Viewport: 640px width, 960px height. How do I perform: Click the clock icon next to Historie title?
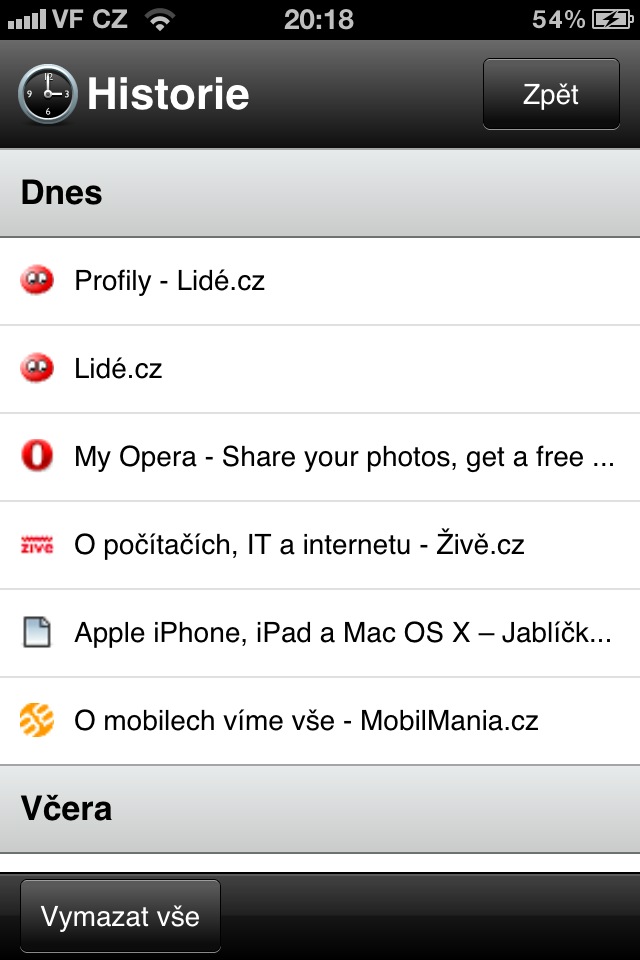(47, 93)
